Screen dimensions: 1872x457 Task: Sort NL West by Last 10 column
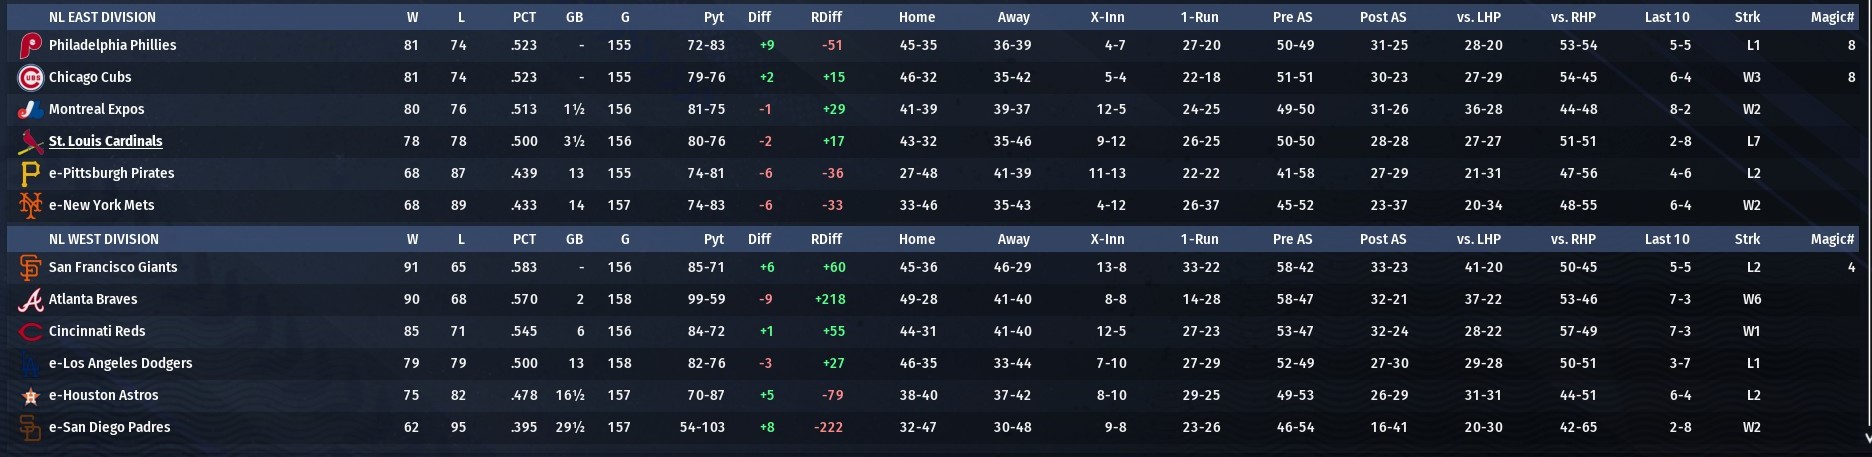1667,239
